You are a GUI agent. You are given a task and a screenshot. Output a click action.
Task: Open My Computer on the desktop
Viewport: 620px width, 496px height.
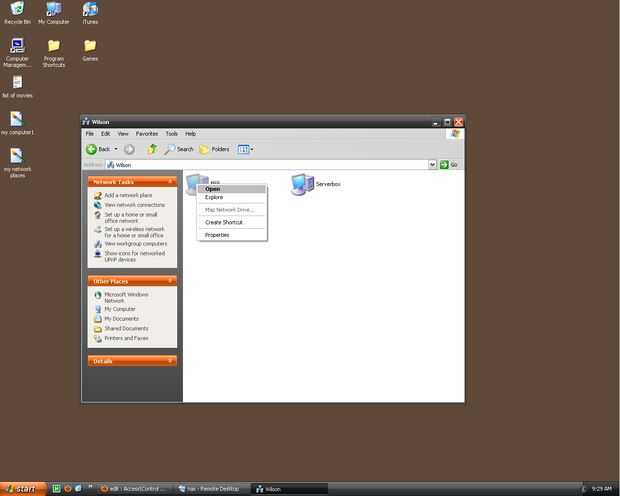click(x=53, y=12)
